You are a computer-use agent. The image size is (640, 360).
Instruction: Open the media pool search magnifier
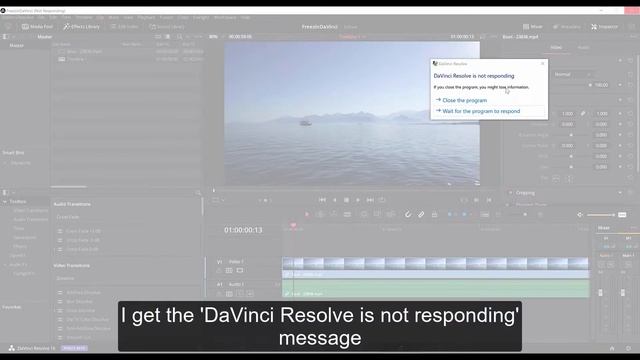[x=180, y=37]
